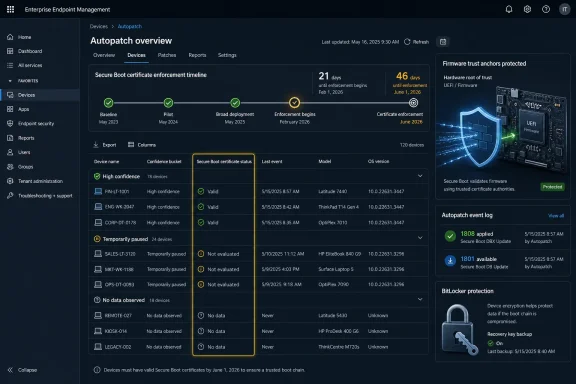This screenshot has height=384, width=576.
Task: Open the IT account avatar
Action: 565,9
